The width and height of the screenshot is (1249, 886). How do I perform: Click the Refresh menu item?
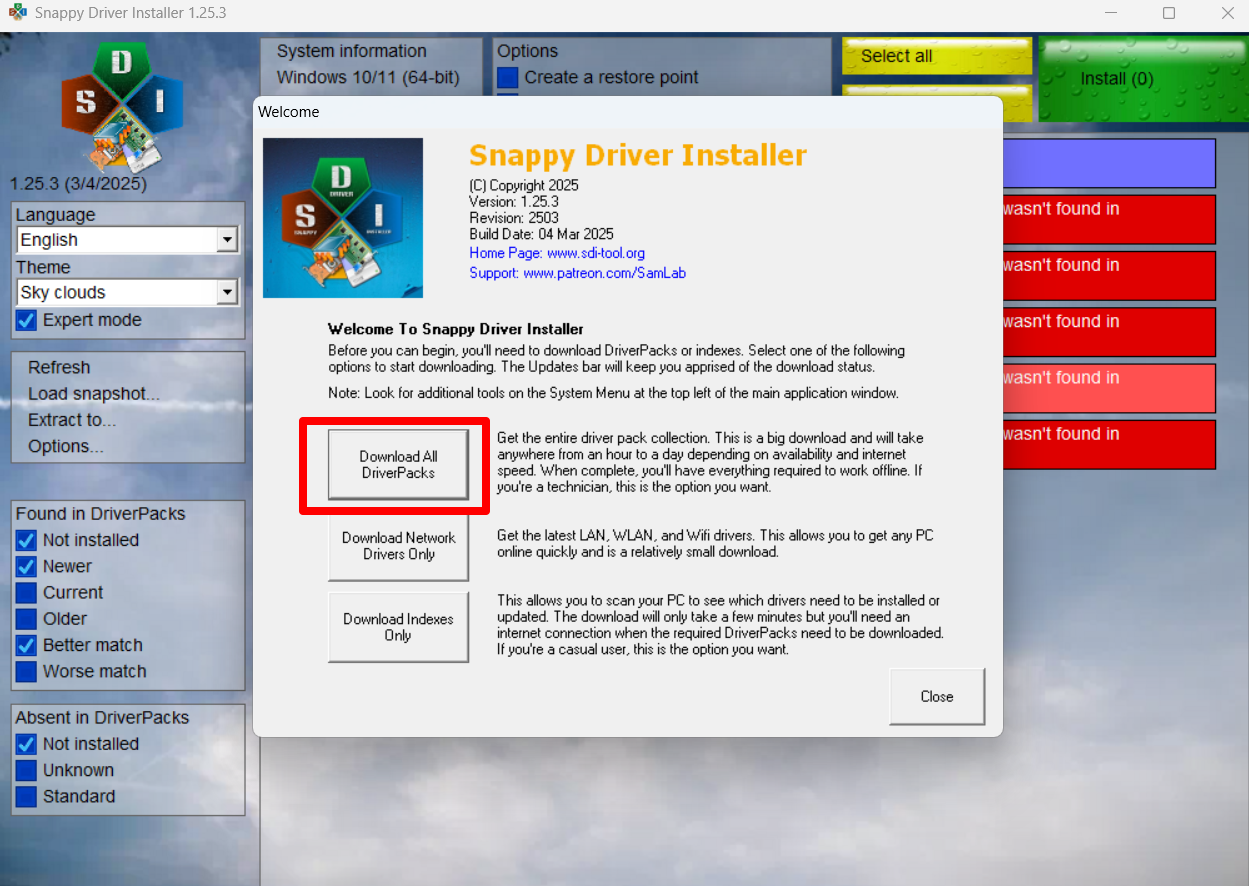[x=59, y=368]
